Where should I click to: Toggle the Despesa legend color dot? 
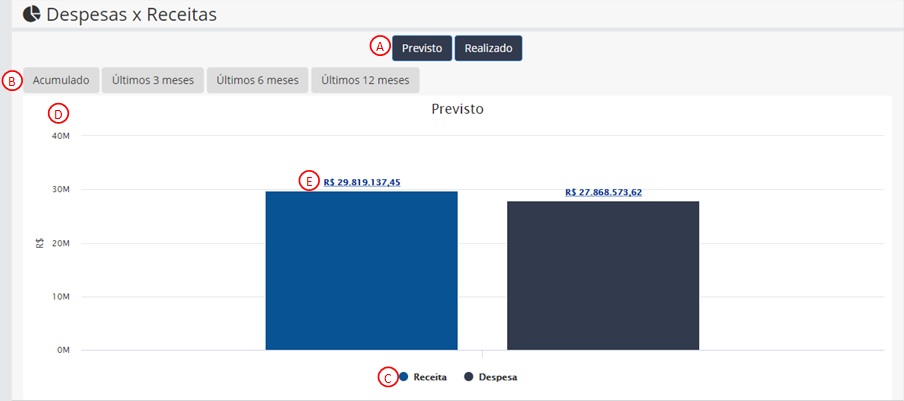coord(469,377)
